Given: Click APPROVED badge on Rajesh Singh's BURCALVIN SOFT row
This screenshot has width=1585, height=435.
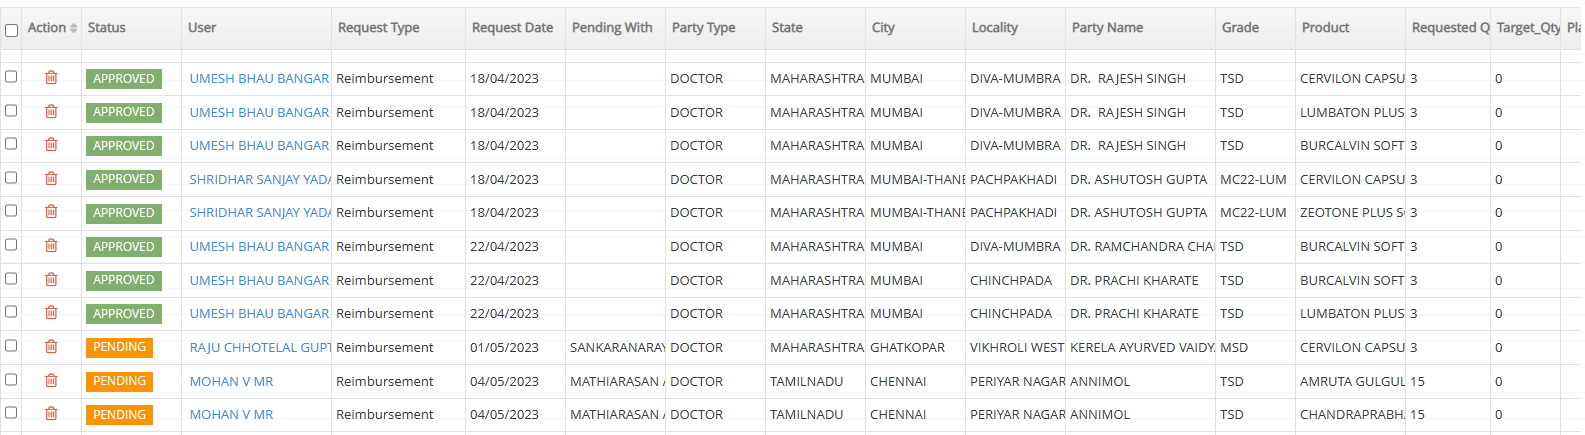Looking at the screenshot, I should tap(124, 145).
